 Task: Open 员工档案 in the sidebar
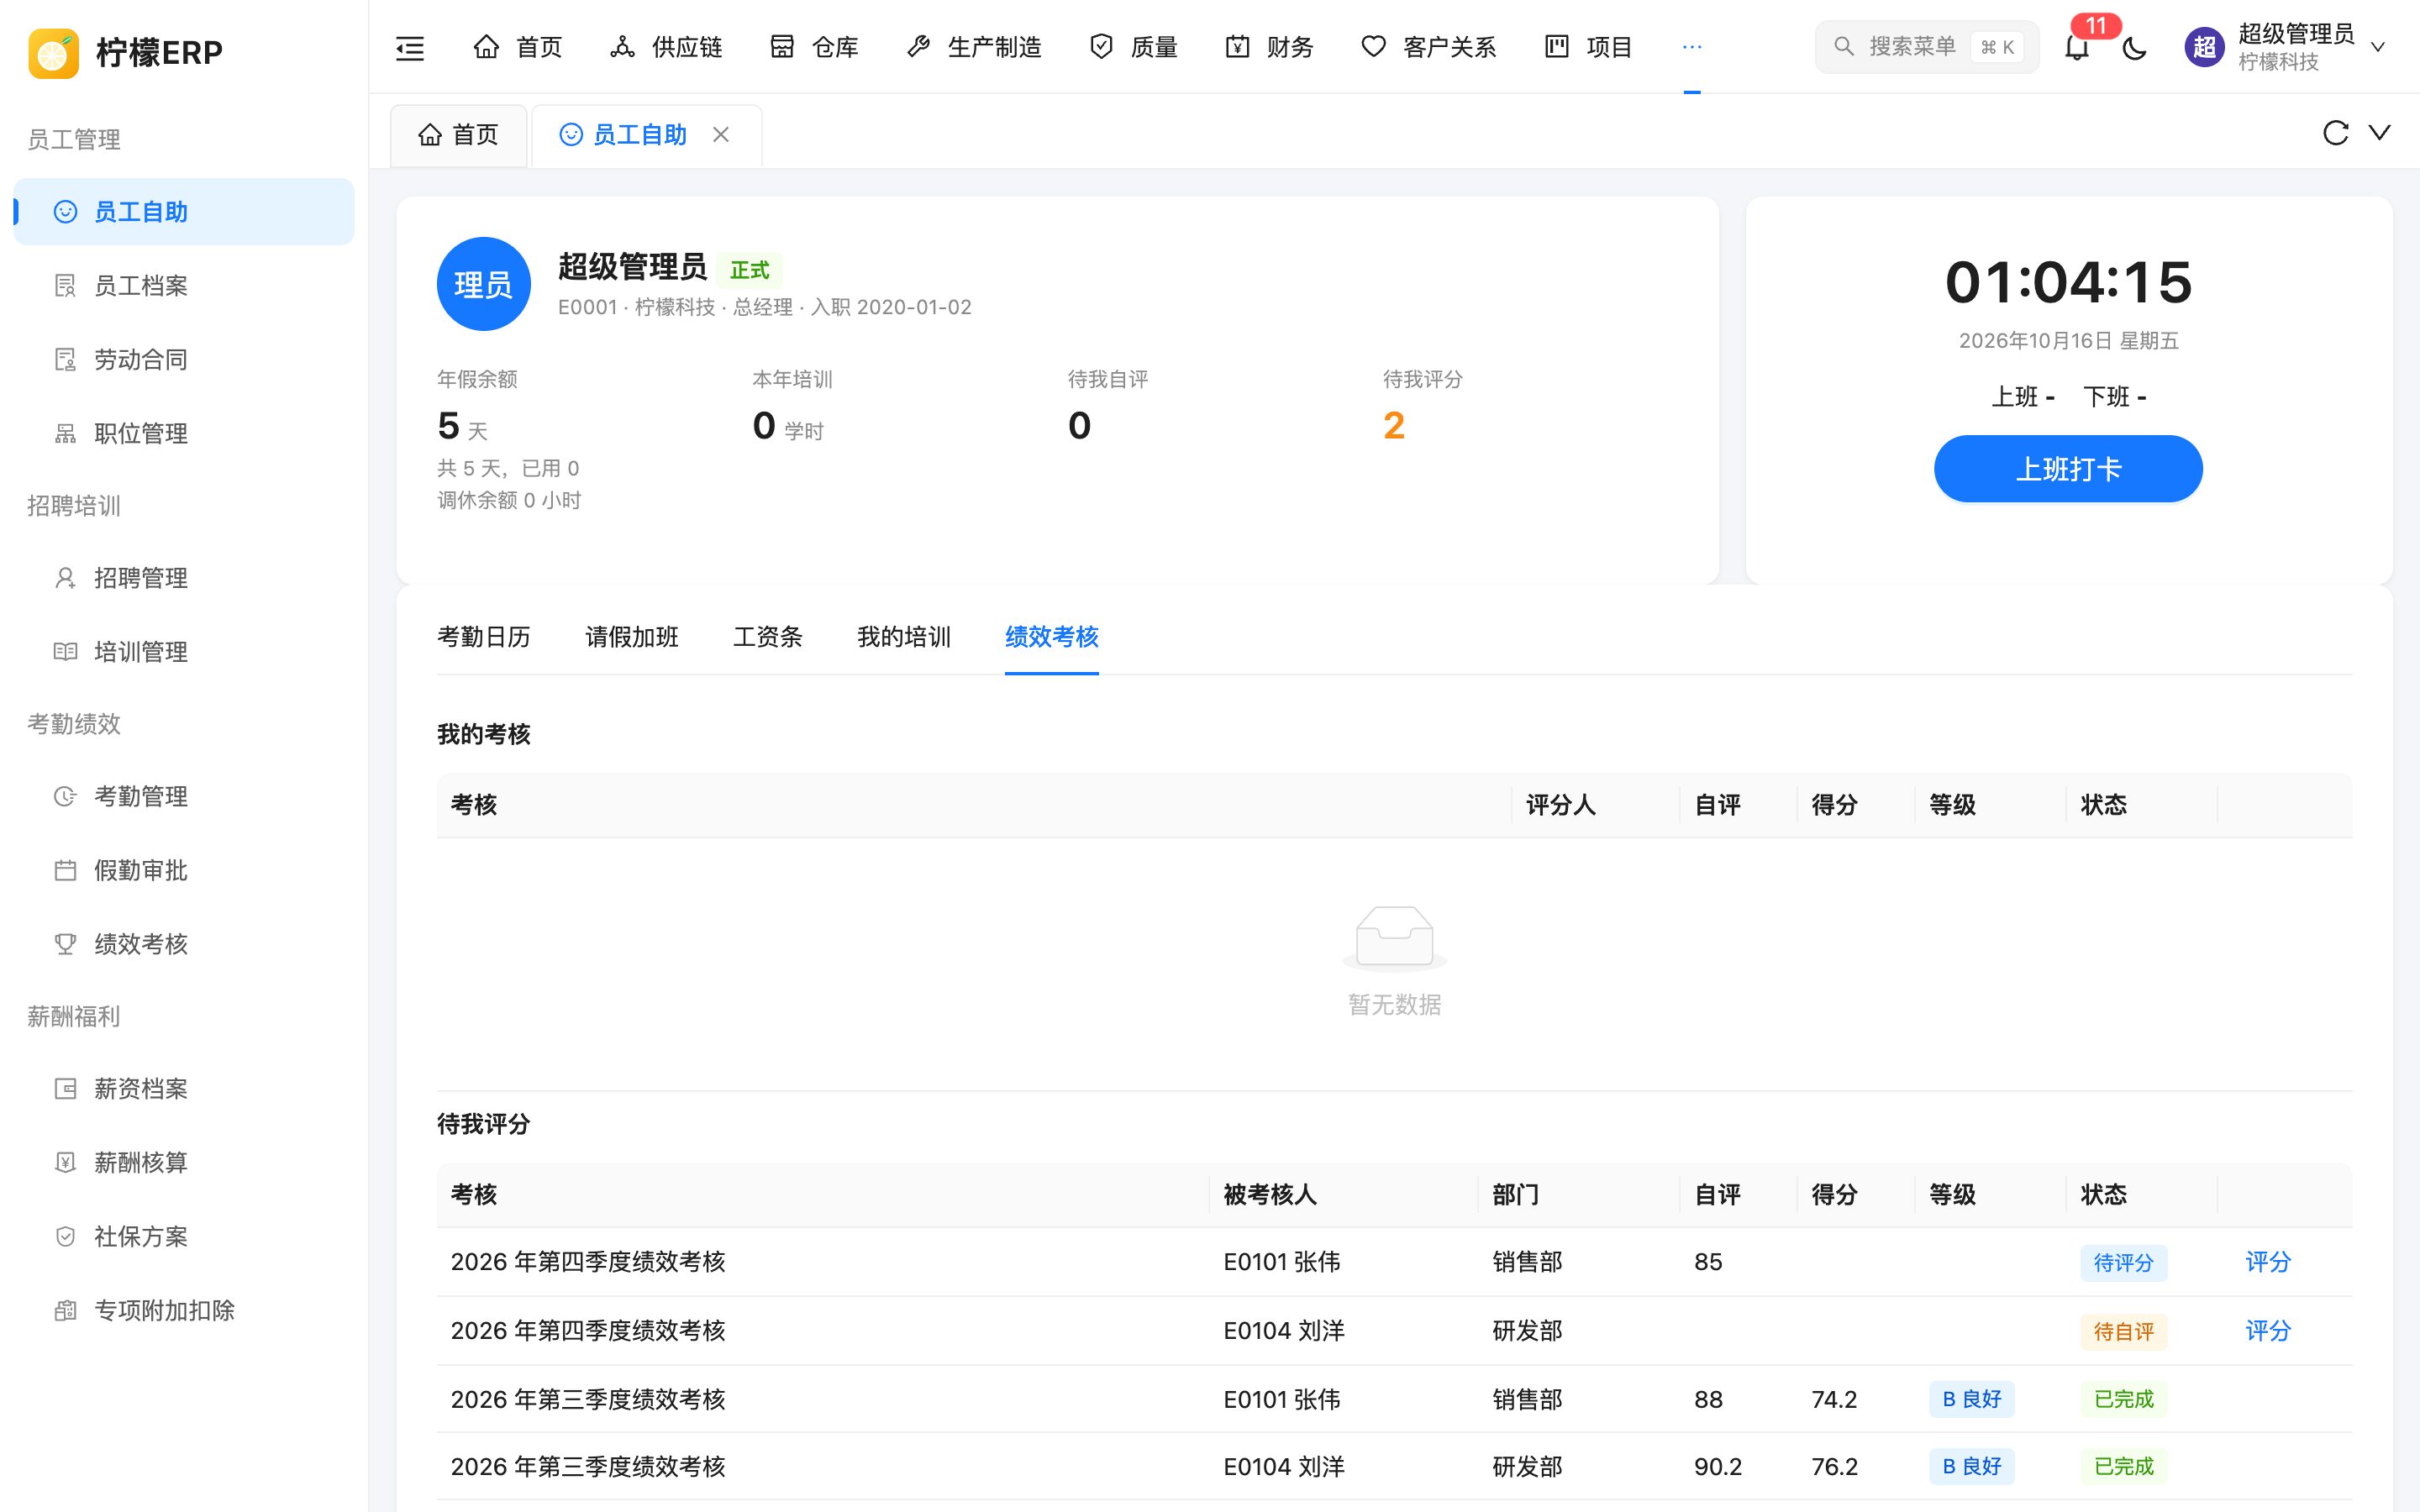[184, 286]
